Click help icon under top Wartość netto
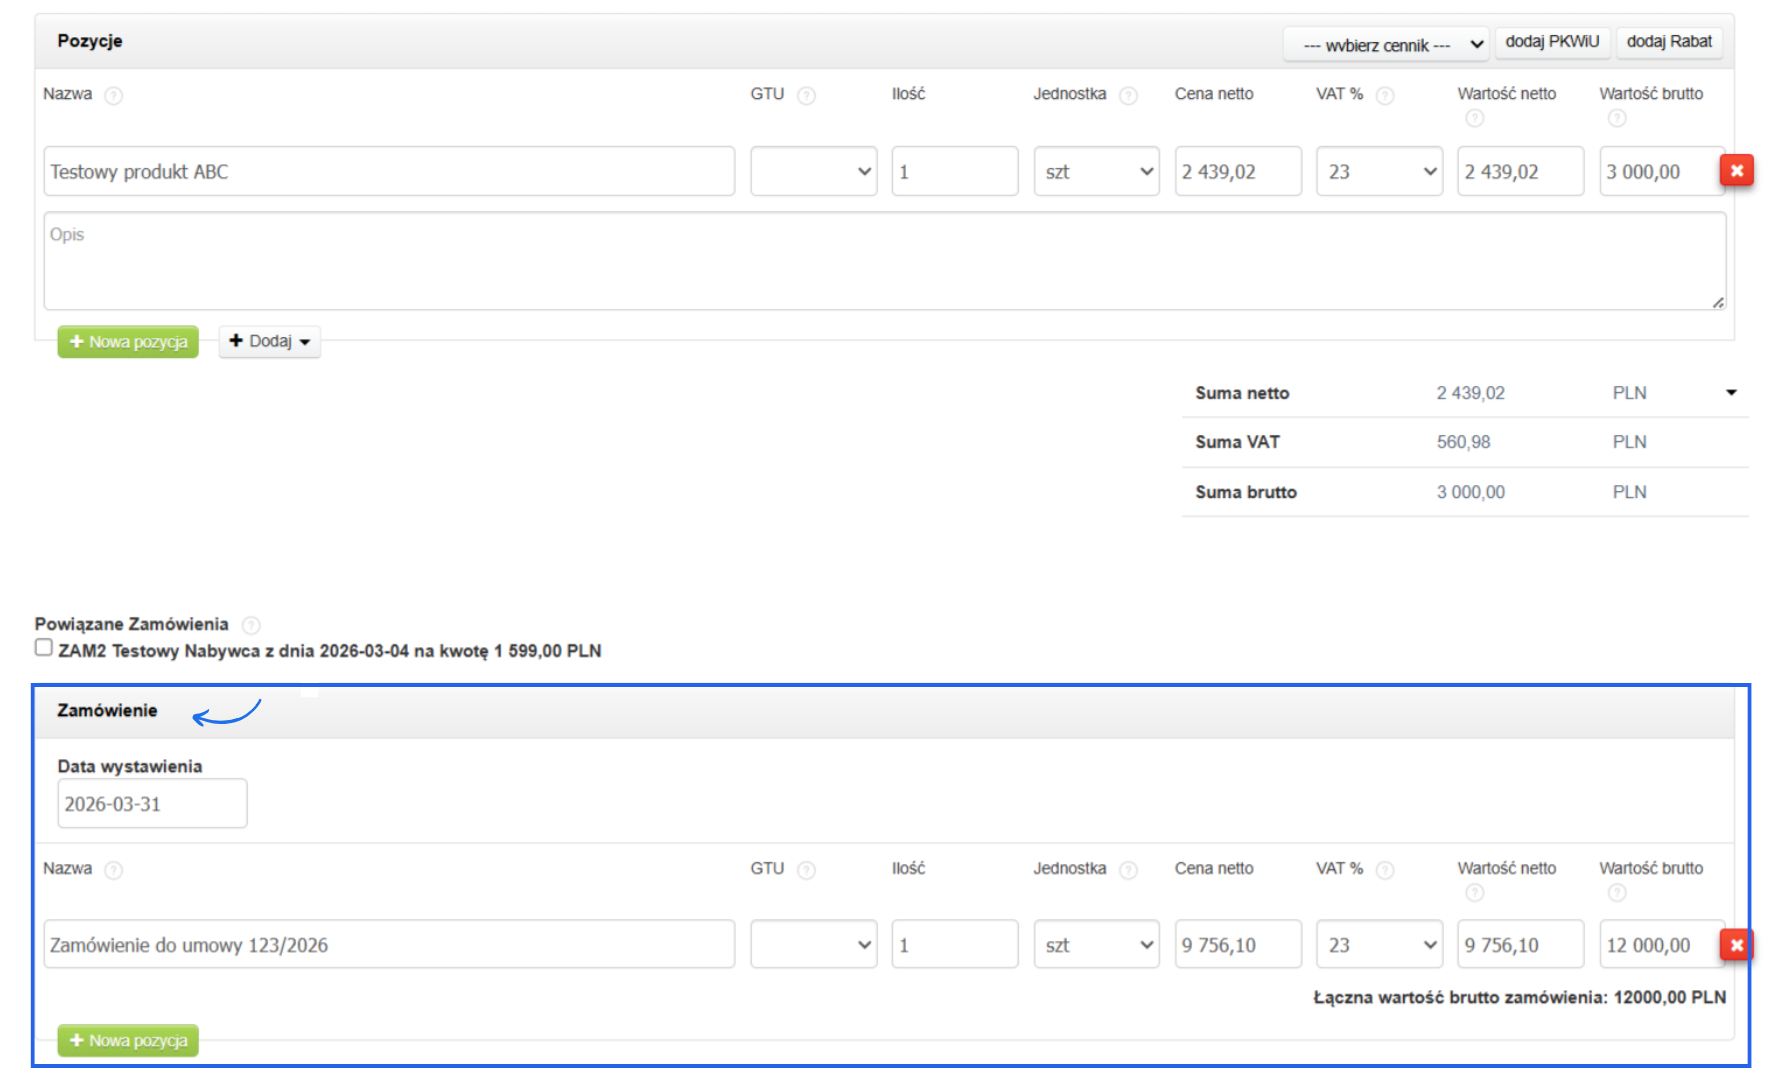 coord(1474,119)
